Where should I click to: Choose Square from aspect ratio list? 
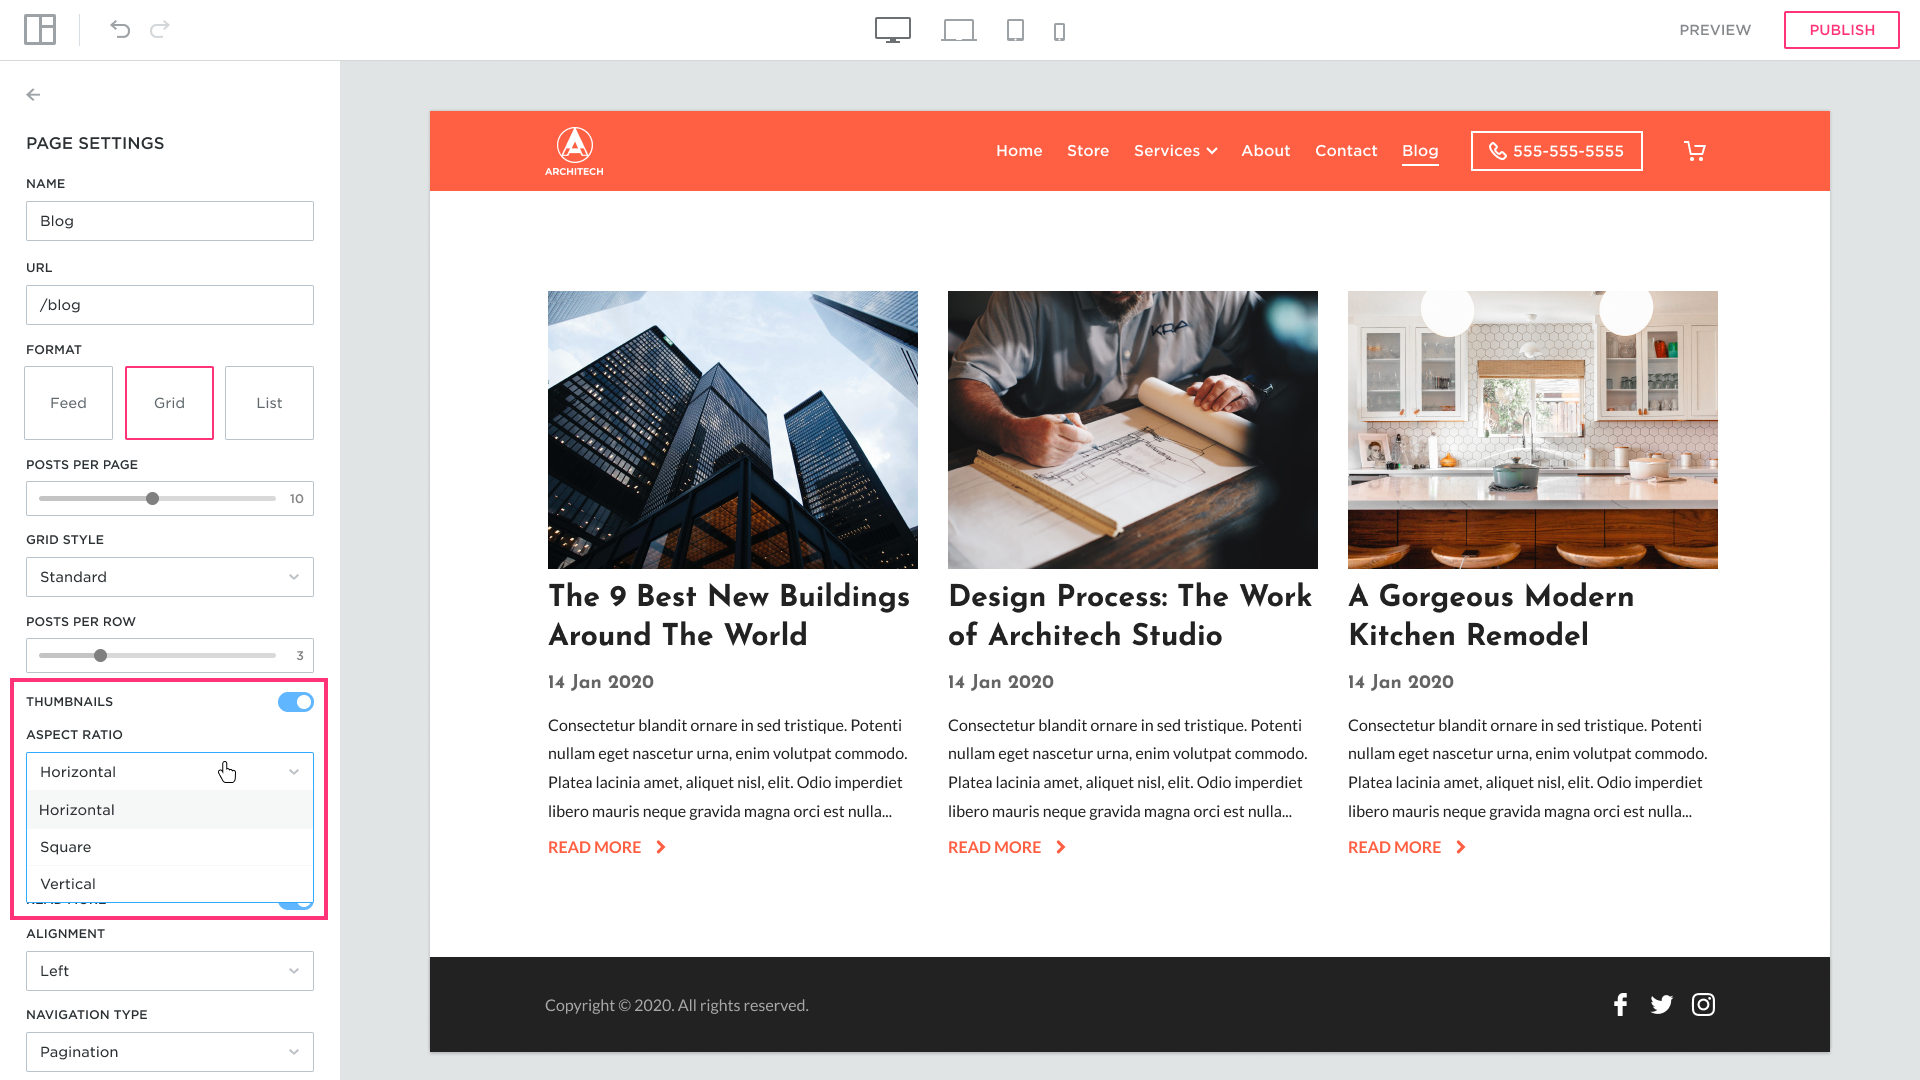[66, 847]
